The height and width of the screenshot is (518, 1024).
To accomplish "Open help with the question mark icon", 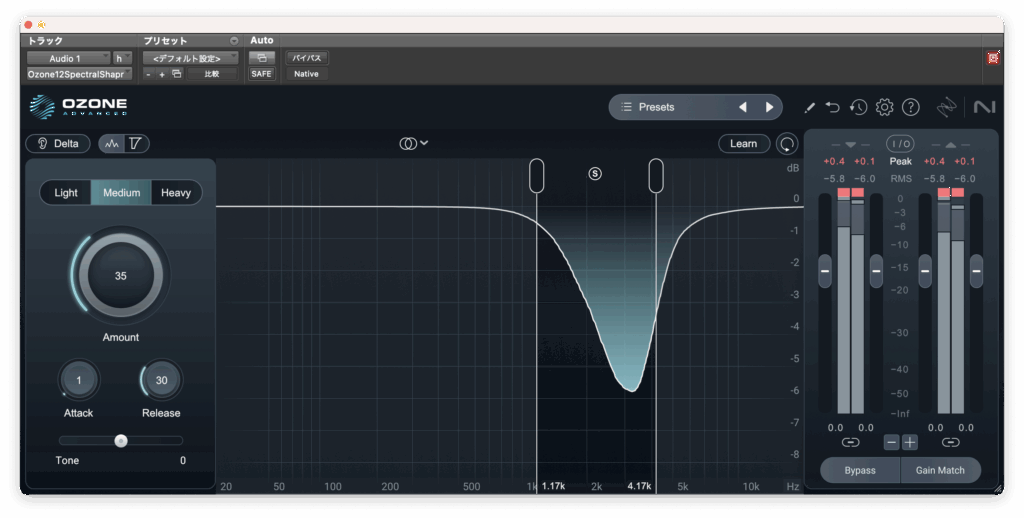I will [910, 107].
